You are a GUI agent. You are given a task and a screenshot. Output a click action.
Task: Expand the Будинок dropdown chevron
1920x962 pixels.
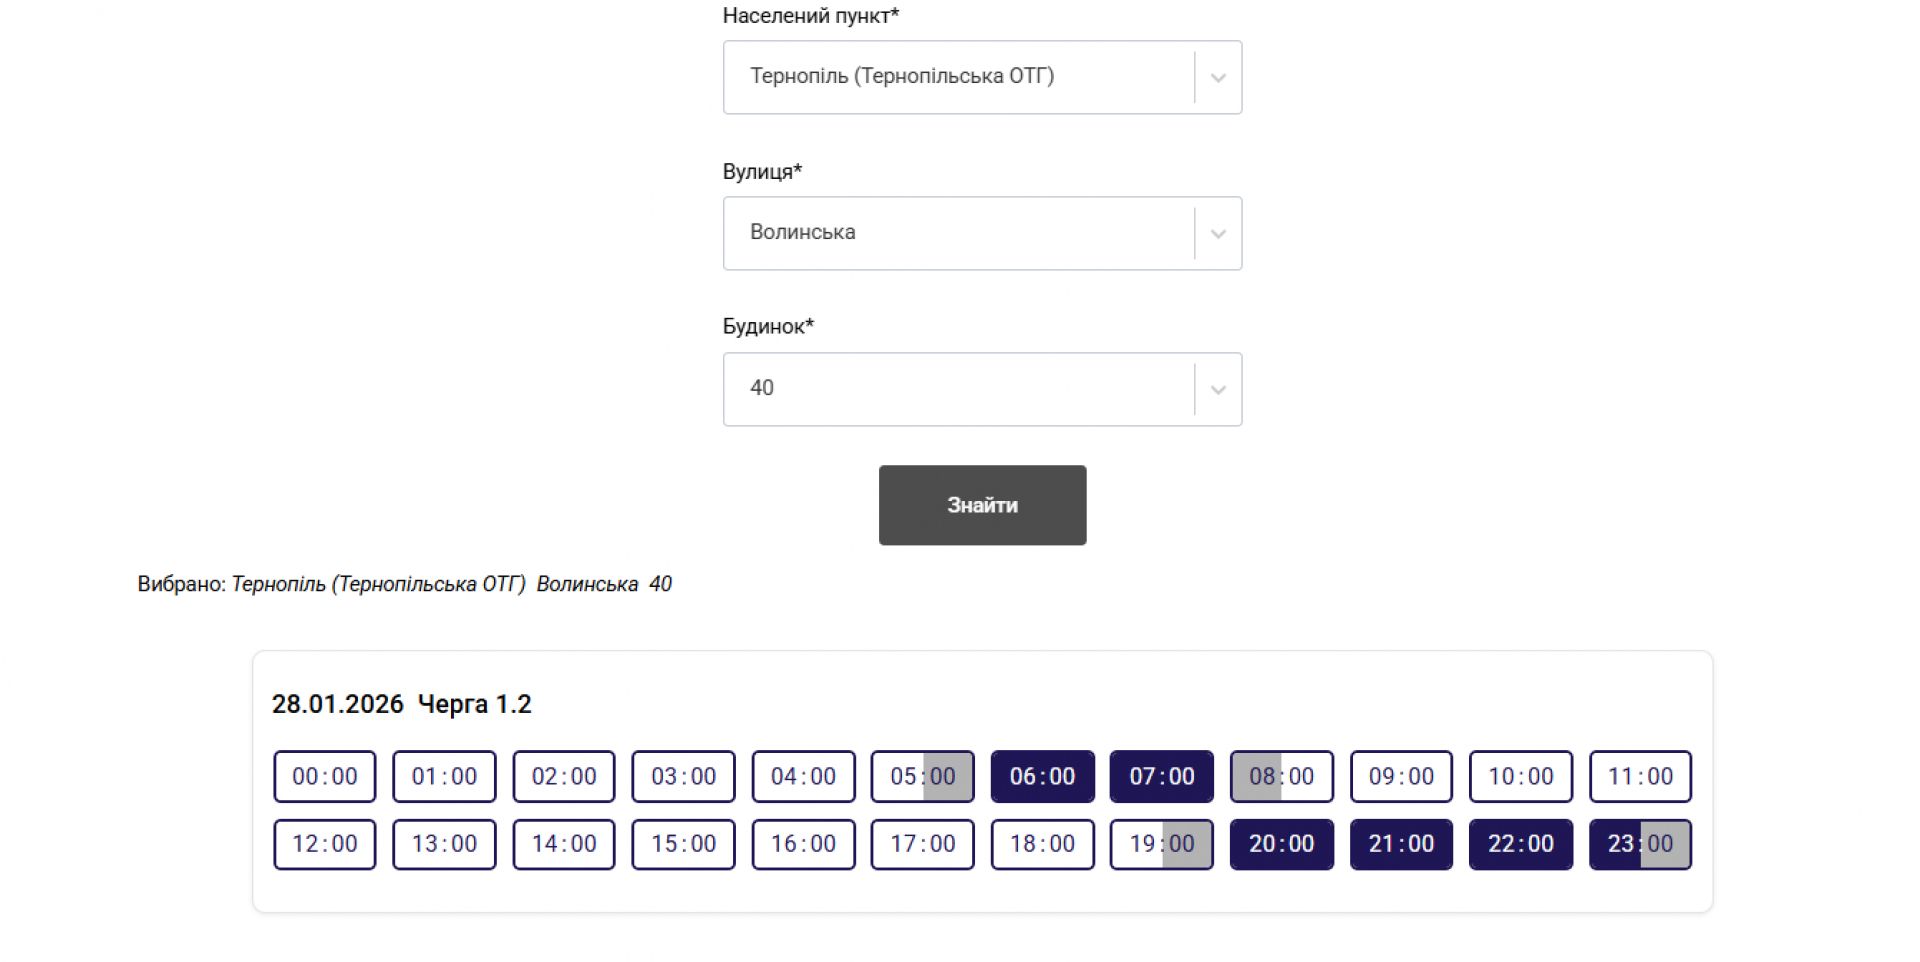click(1217, 390)
